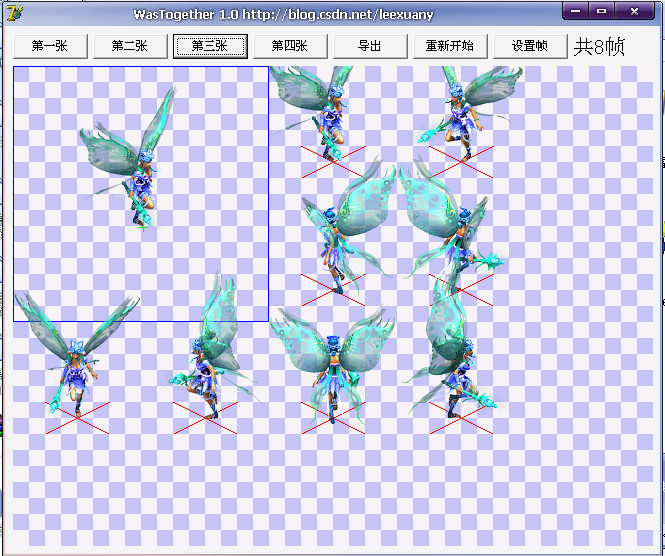Restart using the 重新开始 button
Screen dimensions: 665x556
coord(450,46)
